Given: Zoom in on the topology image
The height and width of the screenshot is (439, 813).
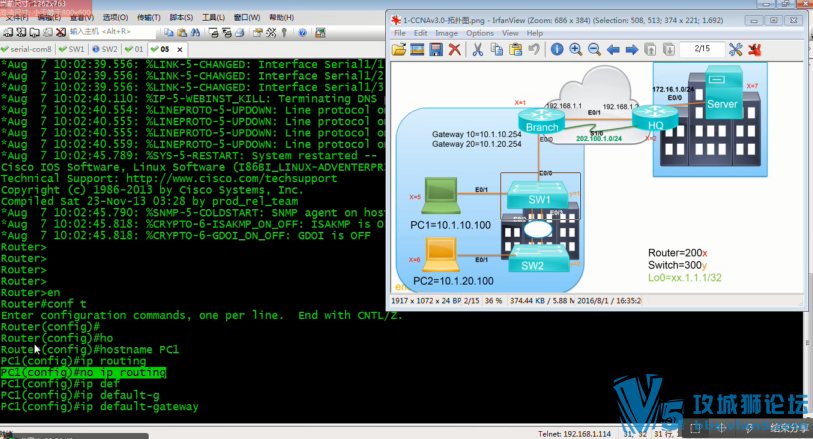Looking at the screenshot, I should [x=576, y=50].
